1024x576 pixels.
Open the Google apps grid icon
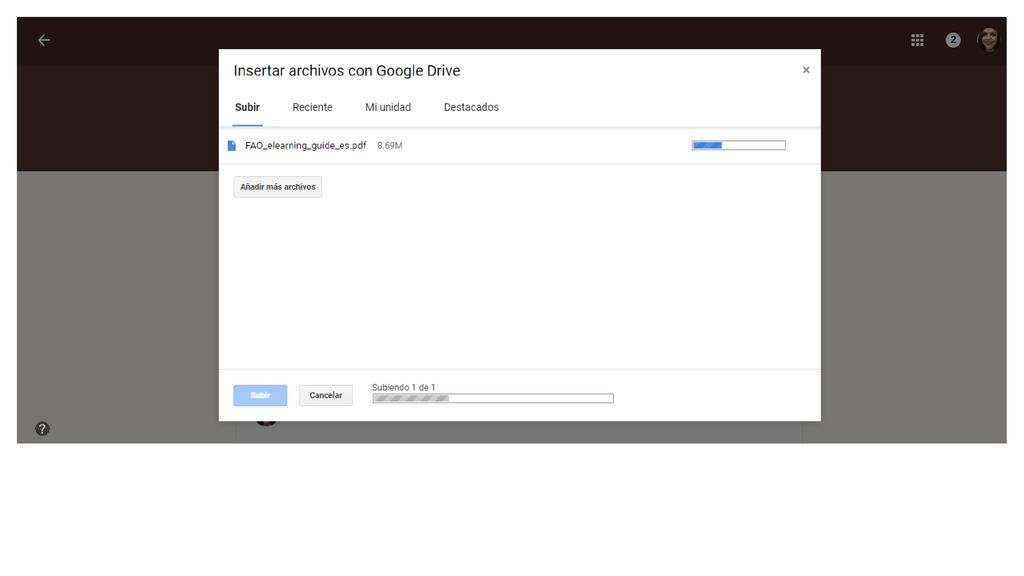pos(918,40)
